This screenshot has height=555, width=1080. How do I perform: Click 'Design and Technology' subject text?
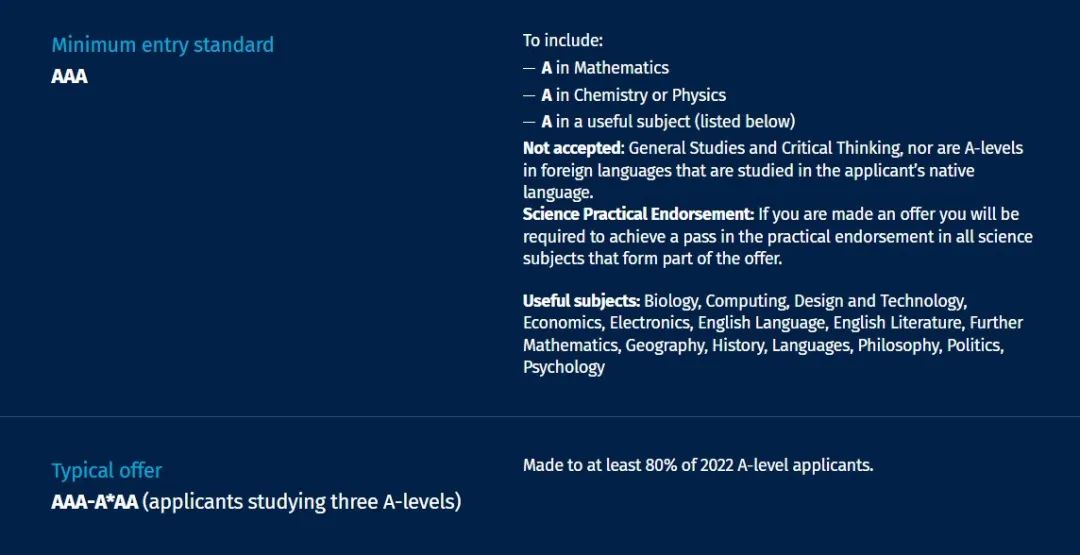click(880, 302)
